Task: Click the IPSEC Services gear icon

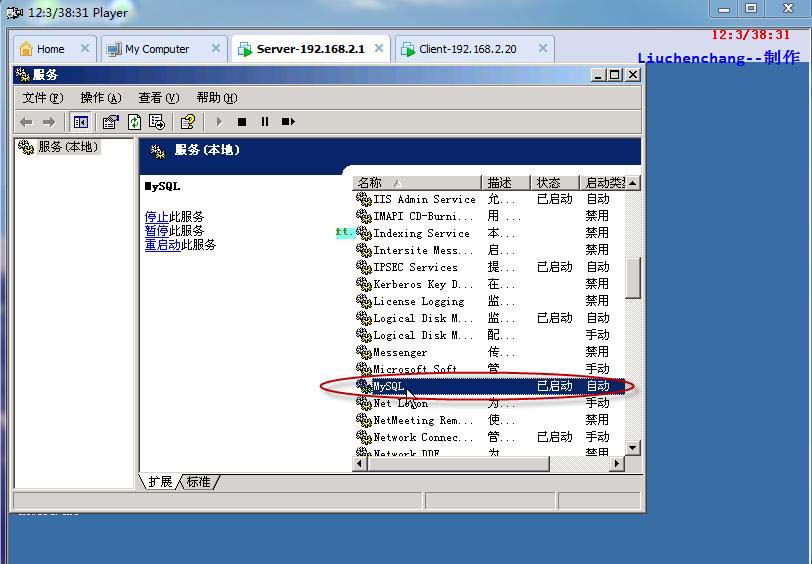Action: [364, 267]
